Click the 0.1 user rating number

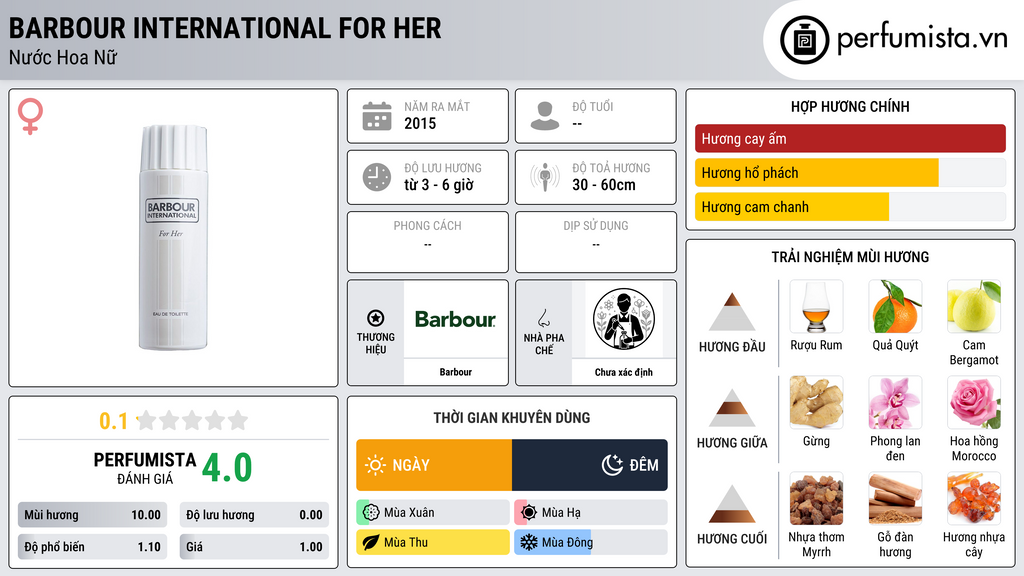(114, 421)
